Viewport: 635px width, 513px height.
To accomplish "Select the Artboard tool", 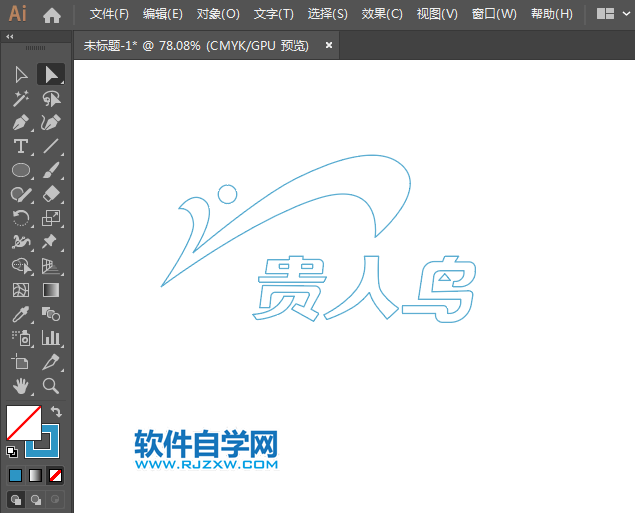I will [20, 362].
